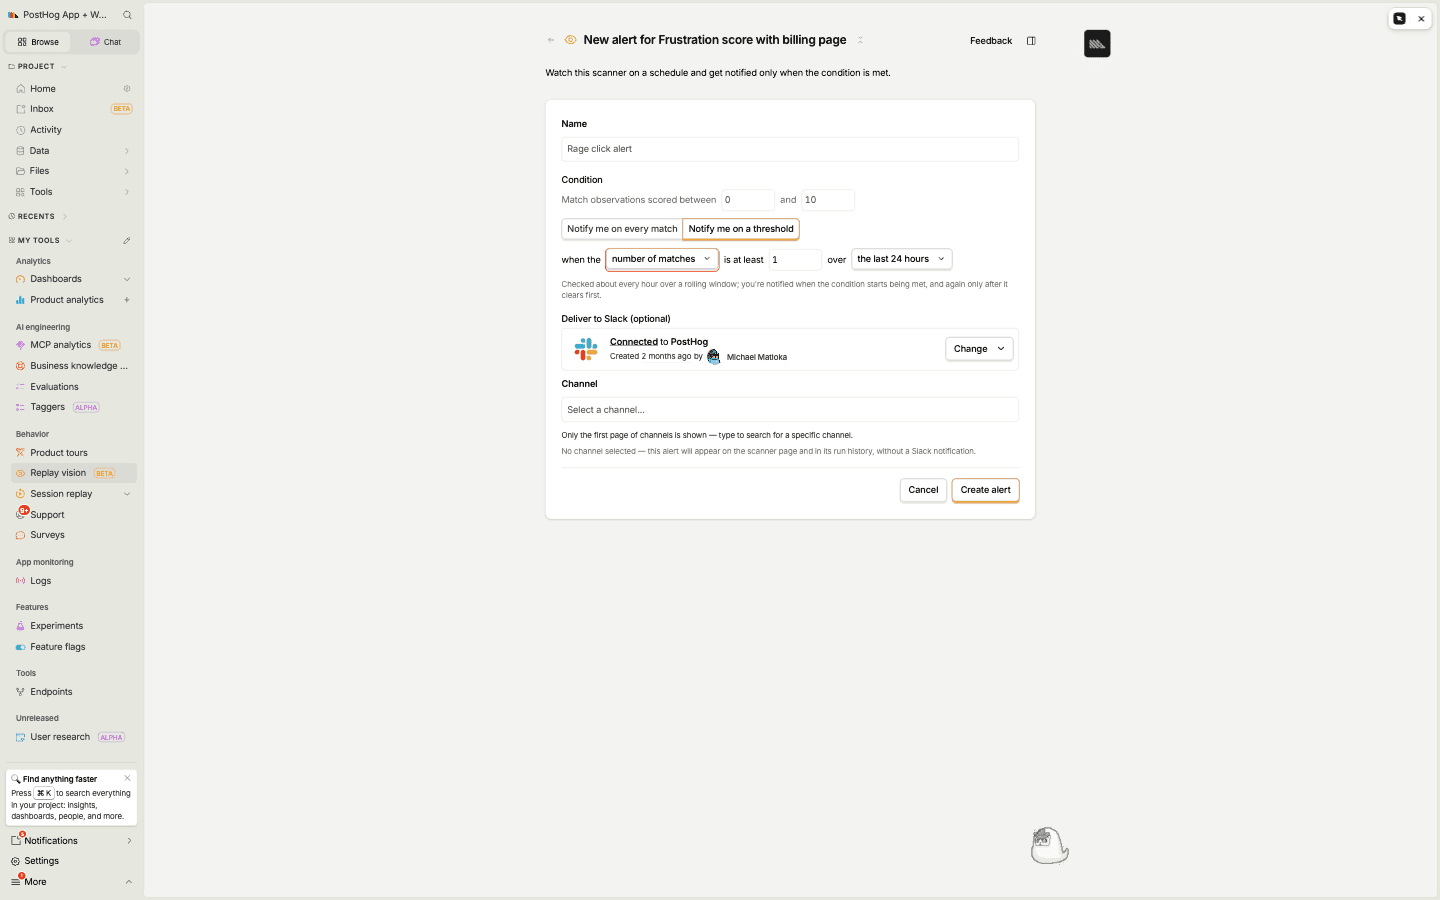Image resolution: width=1440 pixels, height=900 pixels.
Task: Click the is at least value field
Action: 795,260
